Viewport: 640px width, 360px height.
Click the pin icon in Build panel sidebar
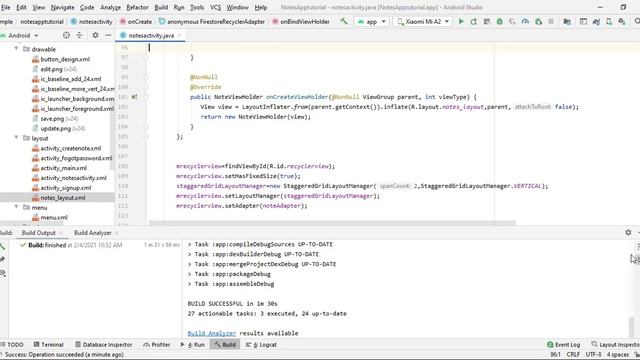2,259
